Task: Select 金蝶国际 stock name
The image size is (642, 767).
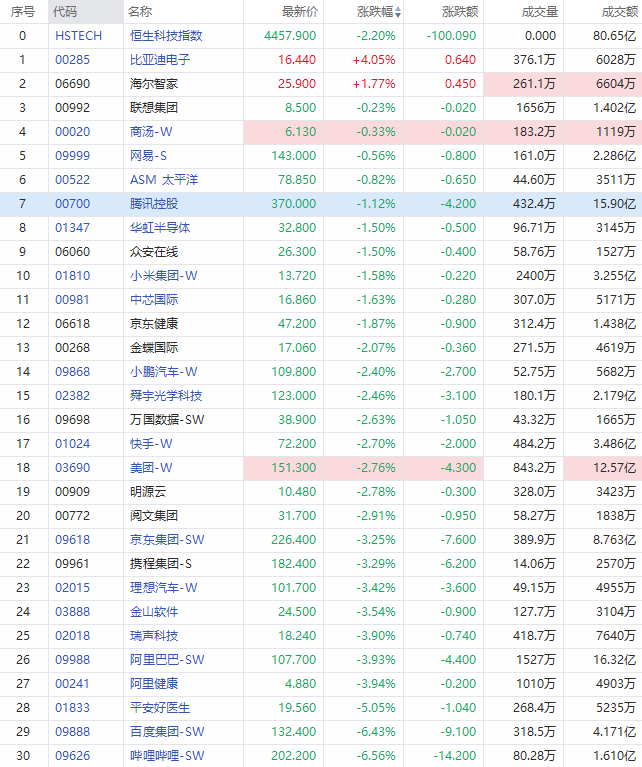Action: [x=154, y=347]
